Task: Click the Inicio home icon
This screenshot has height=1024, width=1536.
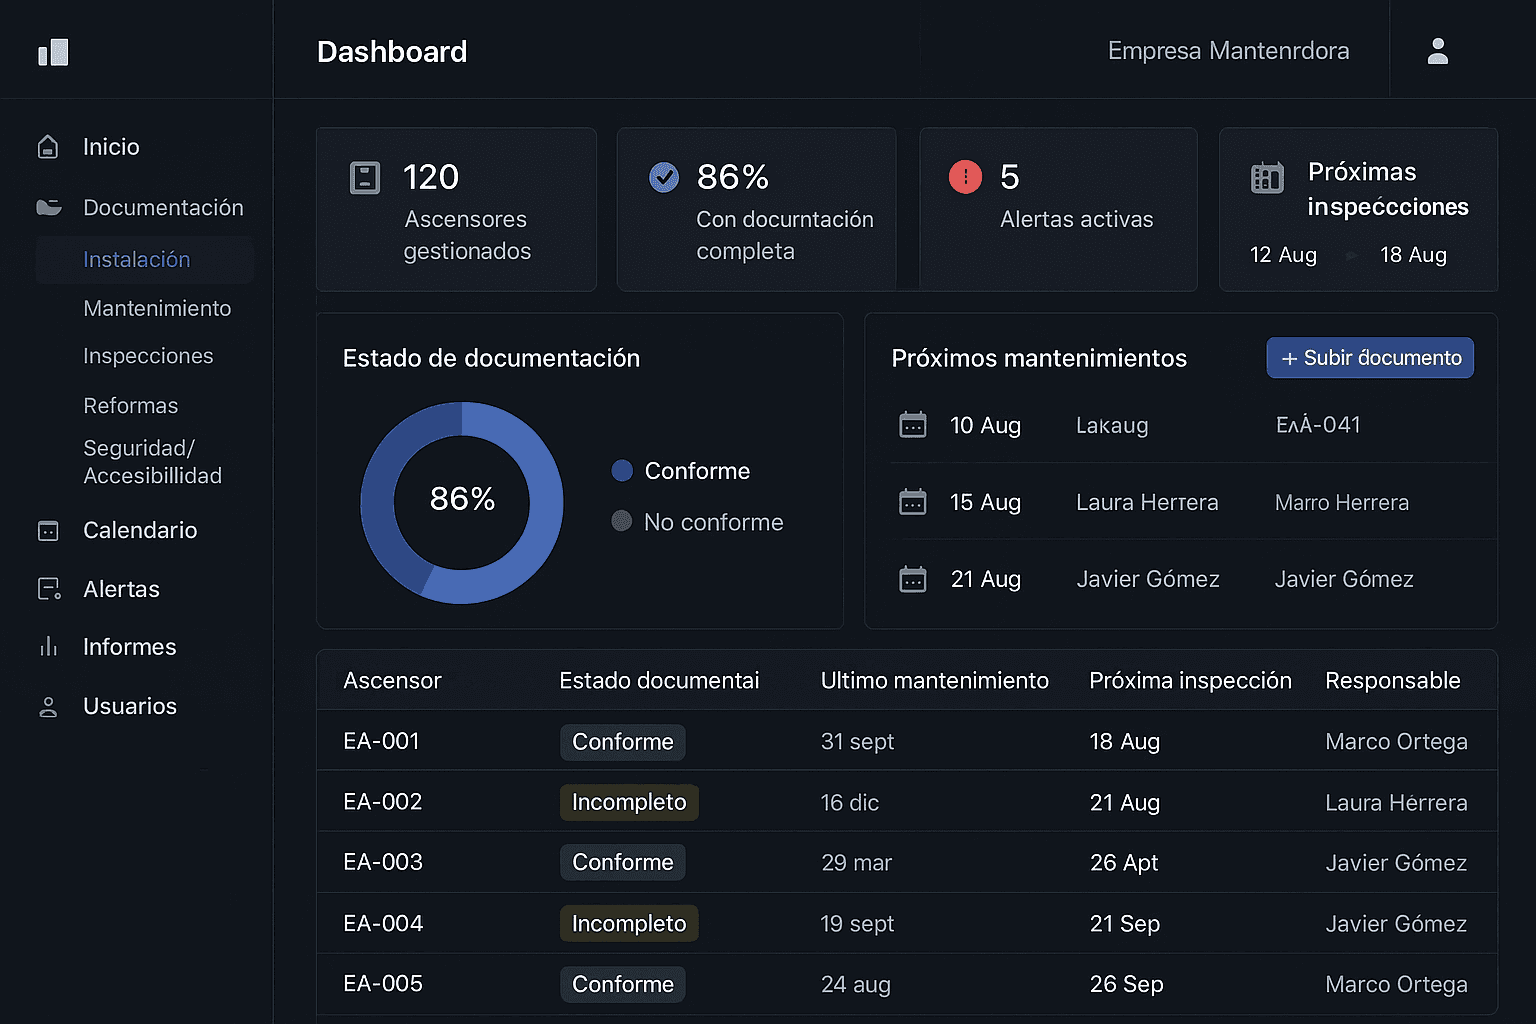Action: click(48, 147)
